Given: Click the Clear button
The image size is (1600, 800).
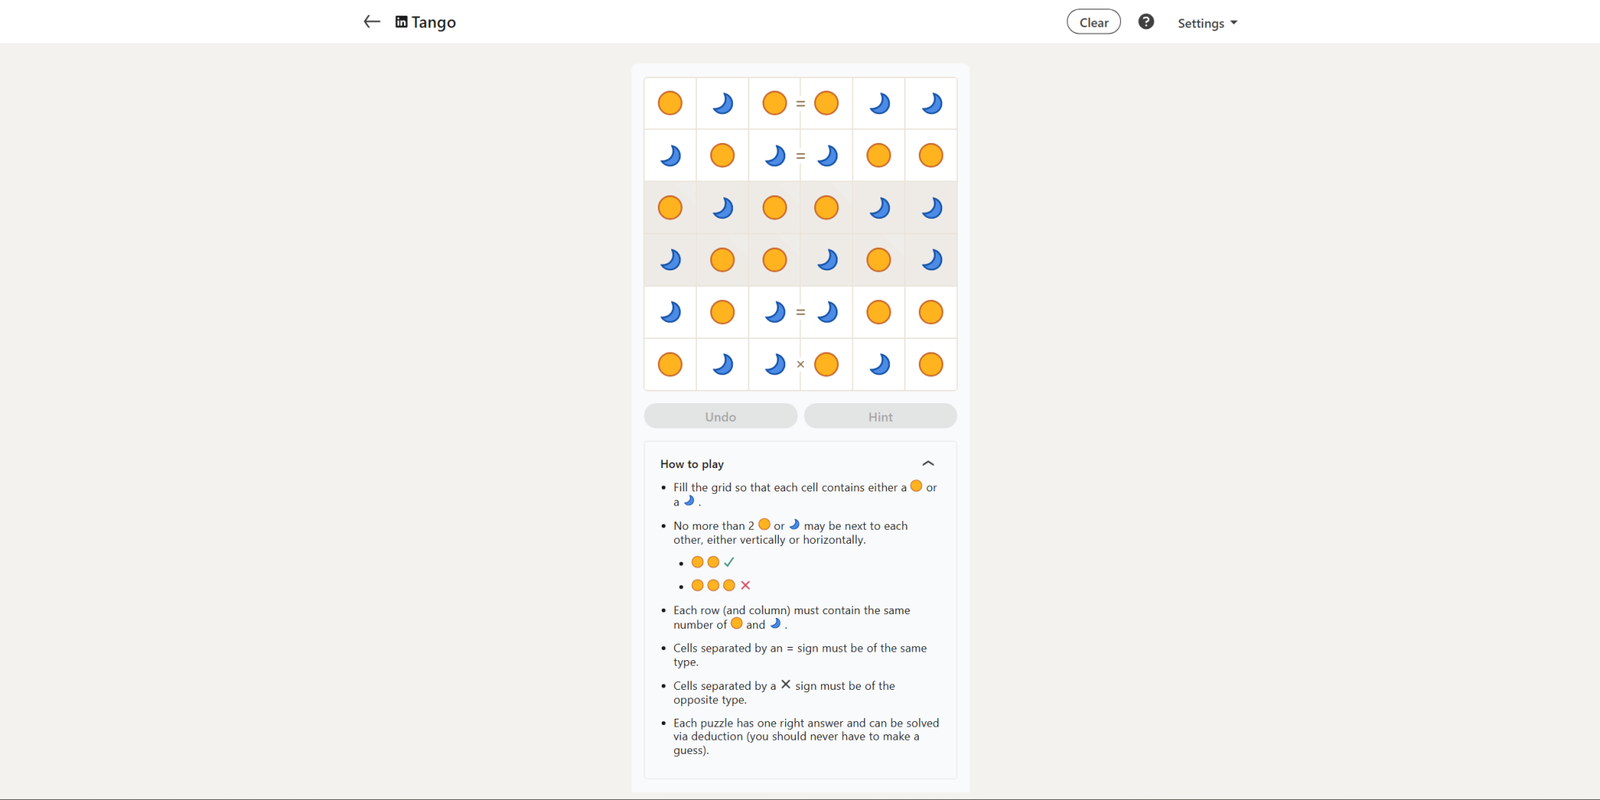Looking at the screenshot, I should tap(1093, 22).
